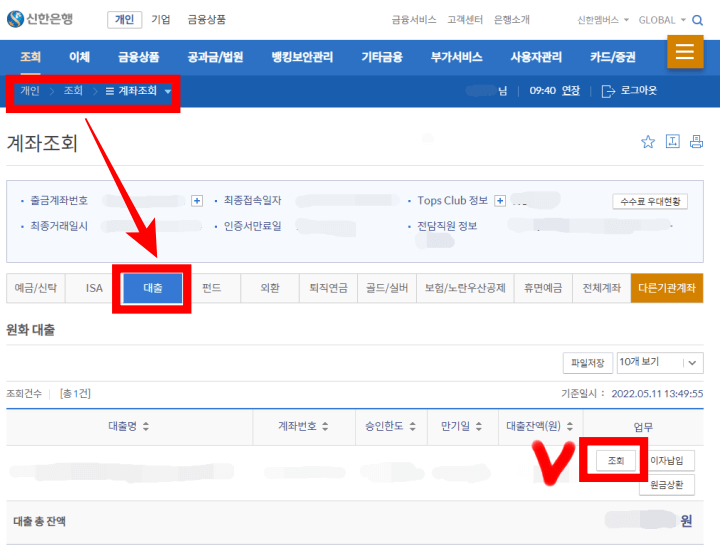Open the 부가서비스 main menu

click(456, 57)
